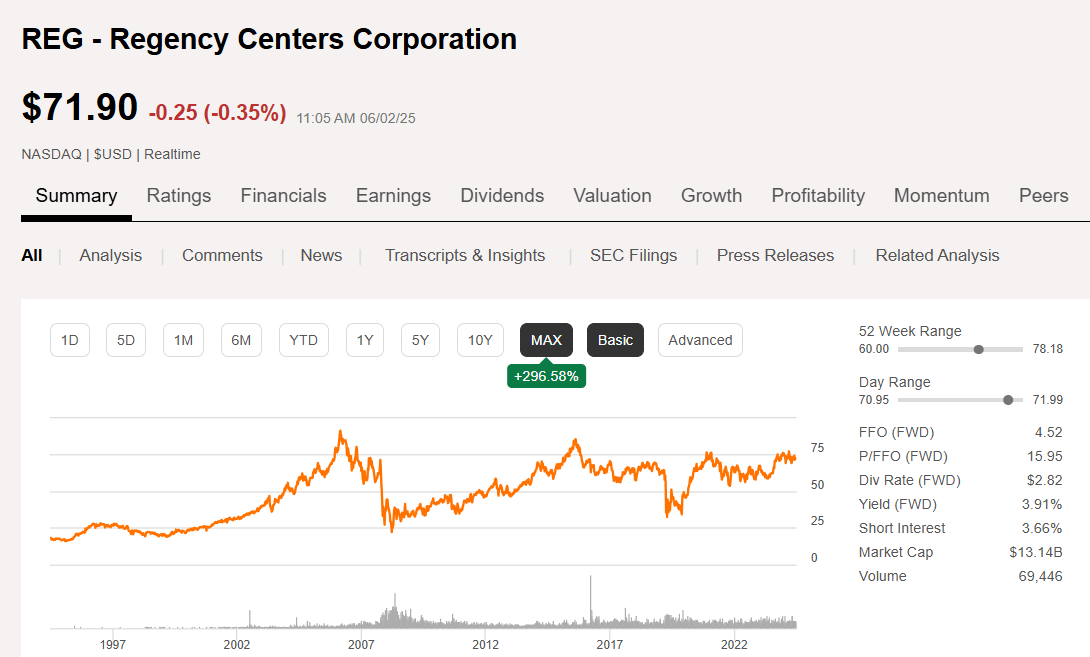Select the 5Y chart timeframe
The width and height of the screenshot is (1090, 657).
(420, 340)
